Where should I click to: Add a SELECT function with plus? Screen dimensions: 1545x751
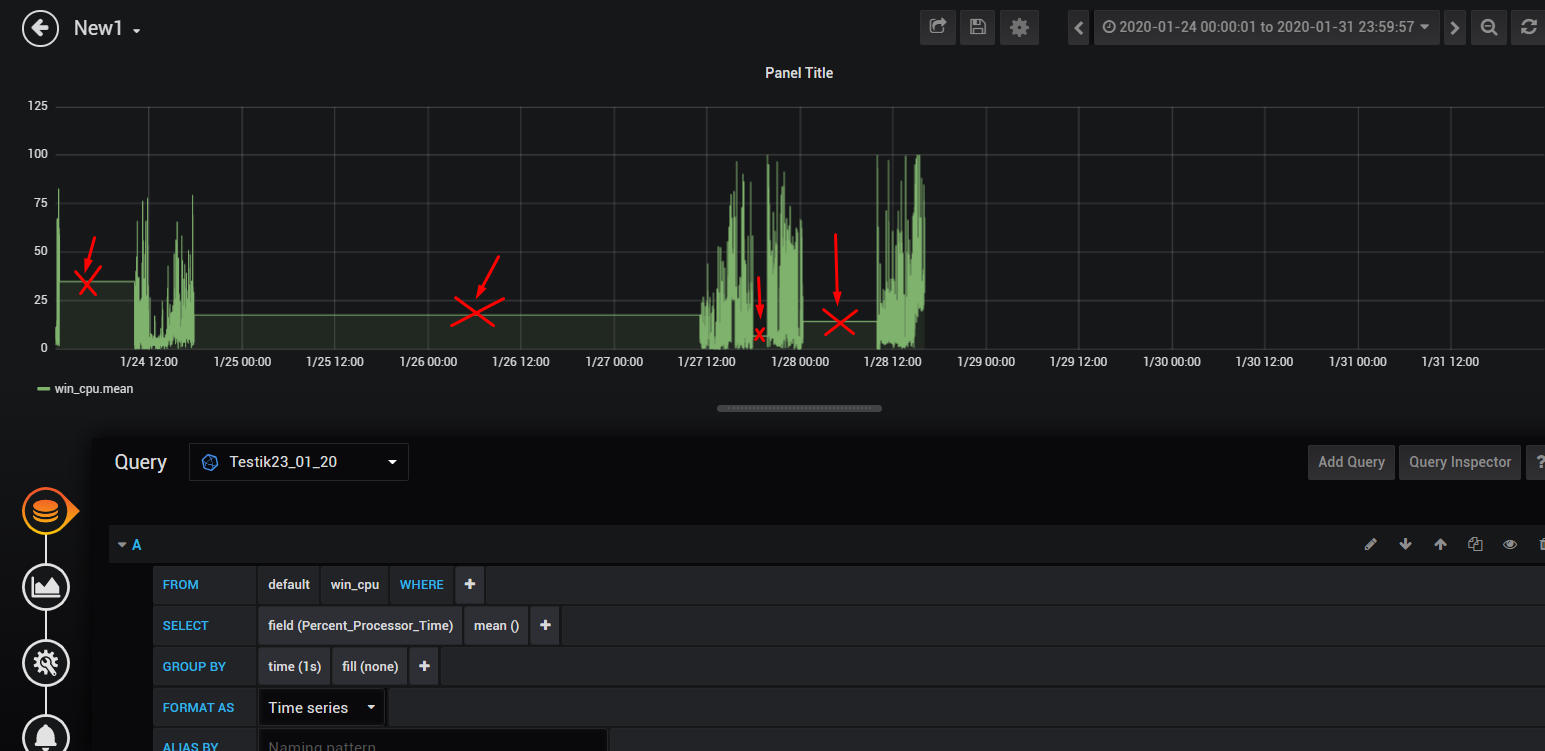point(545,626)
